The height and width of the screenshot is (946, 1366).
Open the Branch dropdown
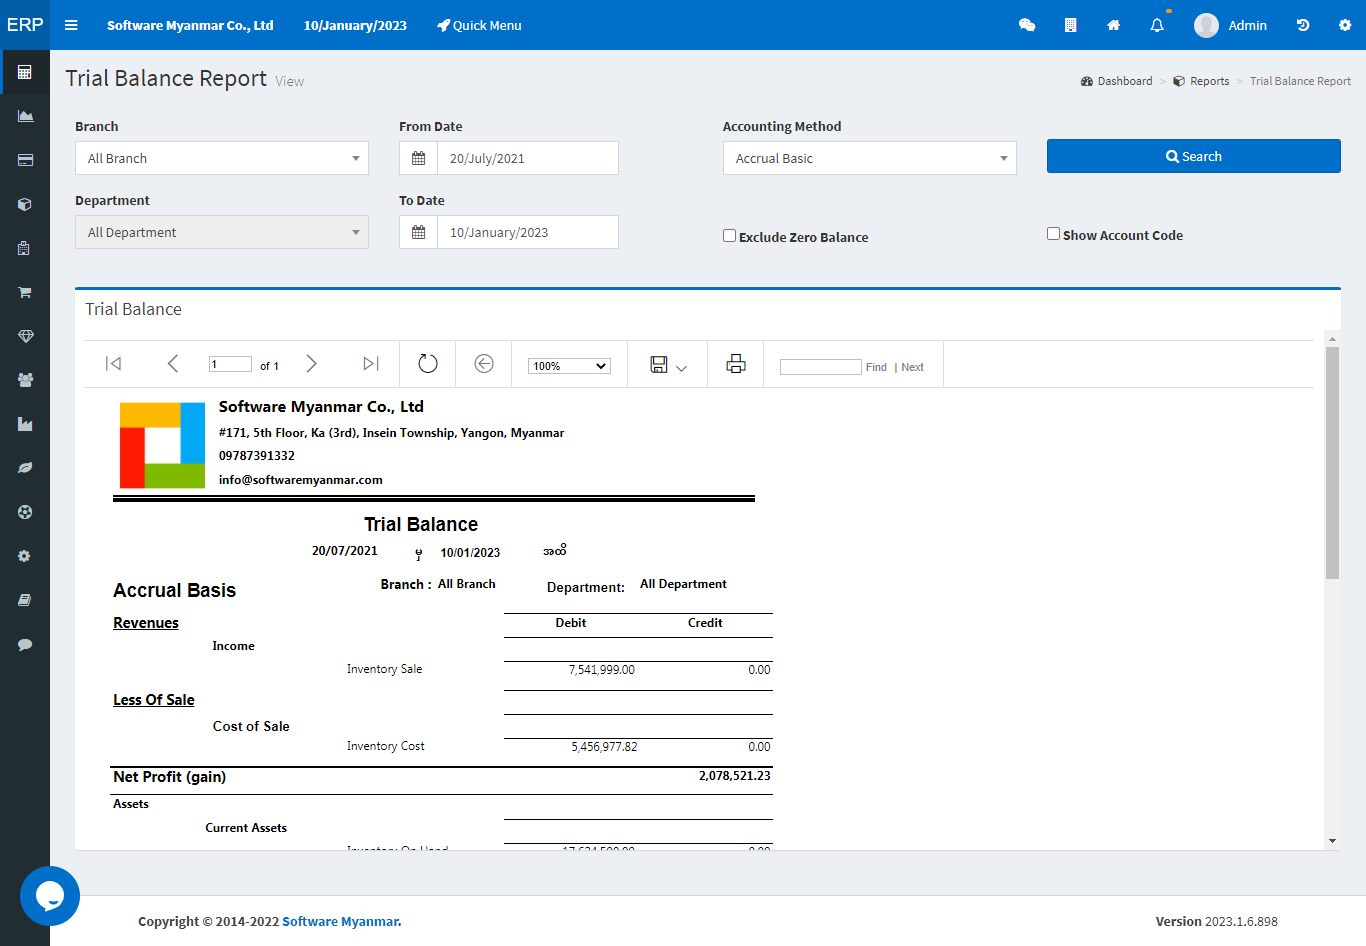222,158
